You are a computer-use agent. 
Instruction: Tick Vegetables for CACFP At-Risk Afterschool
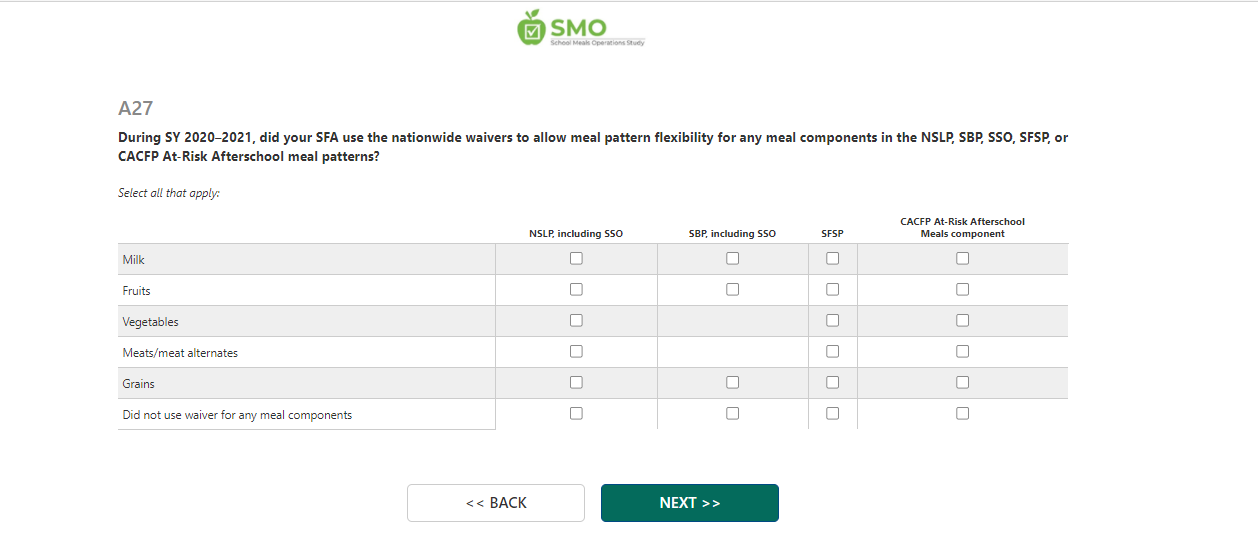tap(962, 321)
